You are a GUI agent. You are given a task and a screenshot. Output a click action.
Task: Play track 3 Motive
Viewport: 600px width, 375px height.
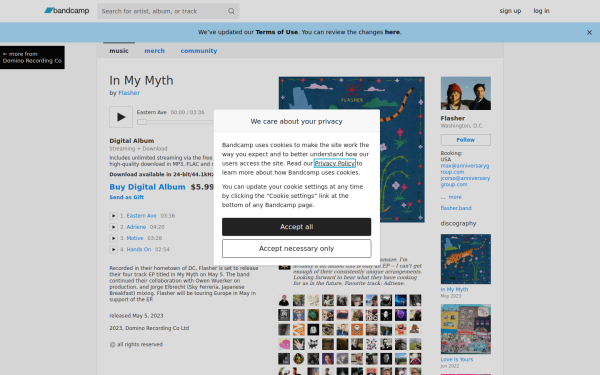tap(113, 238)
